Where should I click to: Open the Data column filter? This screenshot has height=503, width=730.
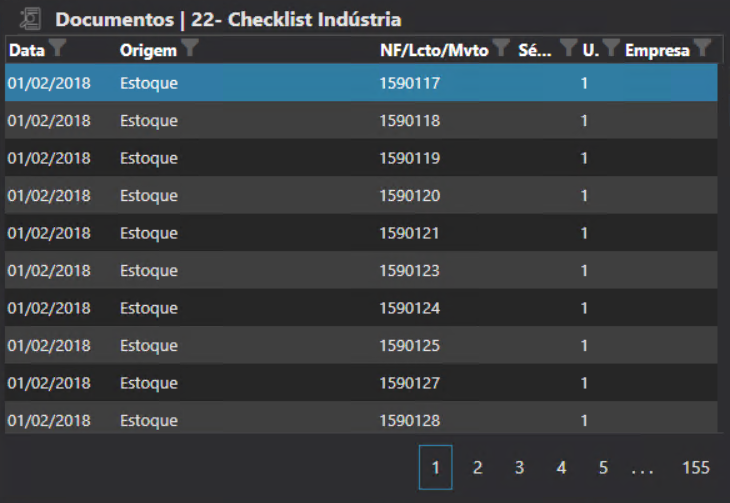[58, 47]
